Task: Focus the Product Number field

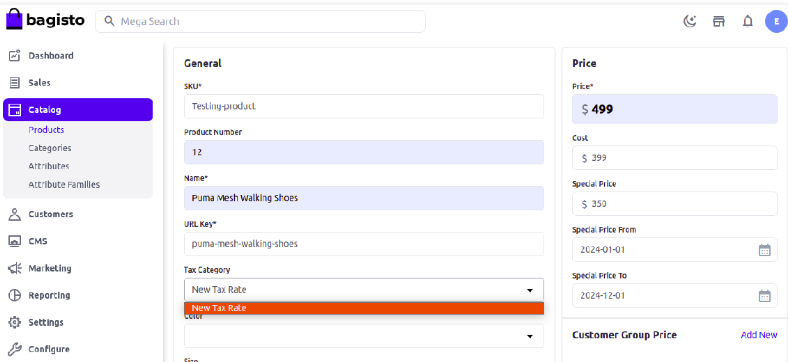Action: 364,152
